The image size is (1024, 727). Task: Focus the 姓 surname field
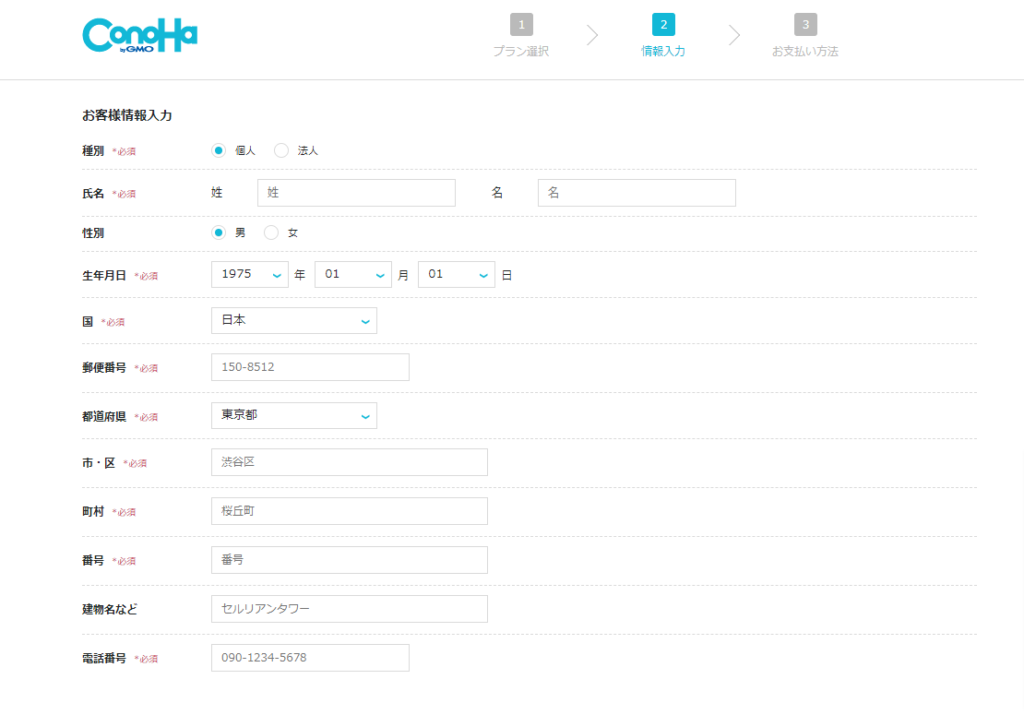(357, 193)
